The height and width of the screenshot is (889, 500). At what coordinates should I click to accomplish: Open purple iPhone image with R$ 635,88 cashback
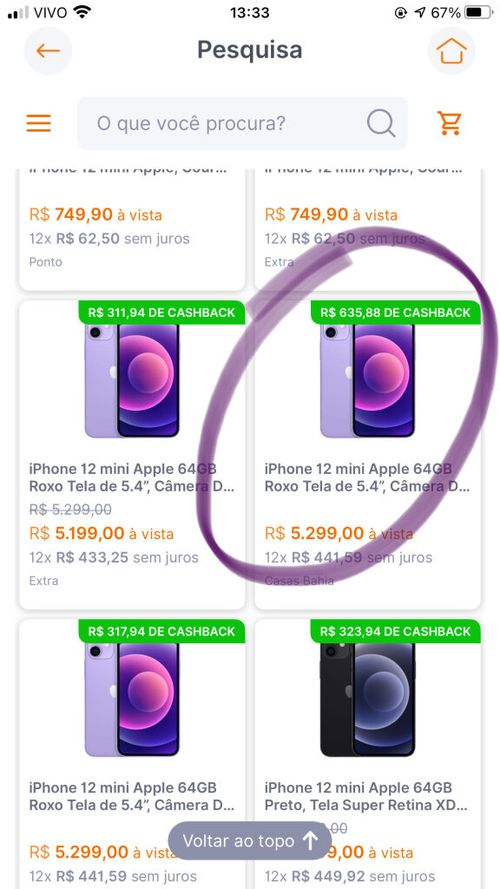point(367,380)
